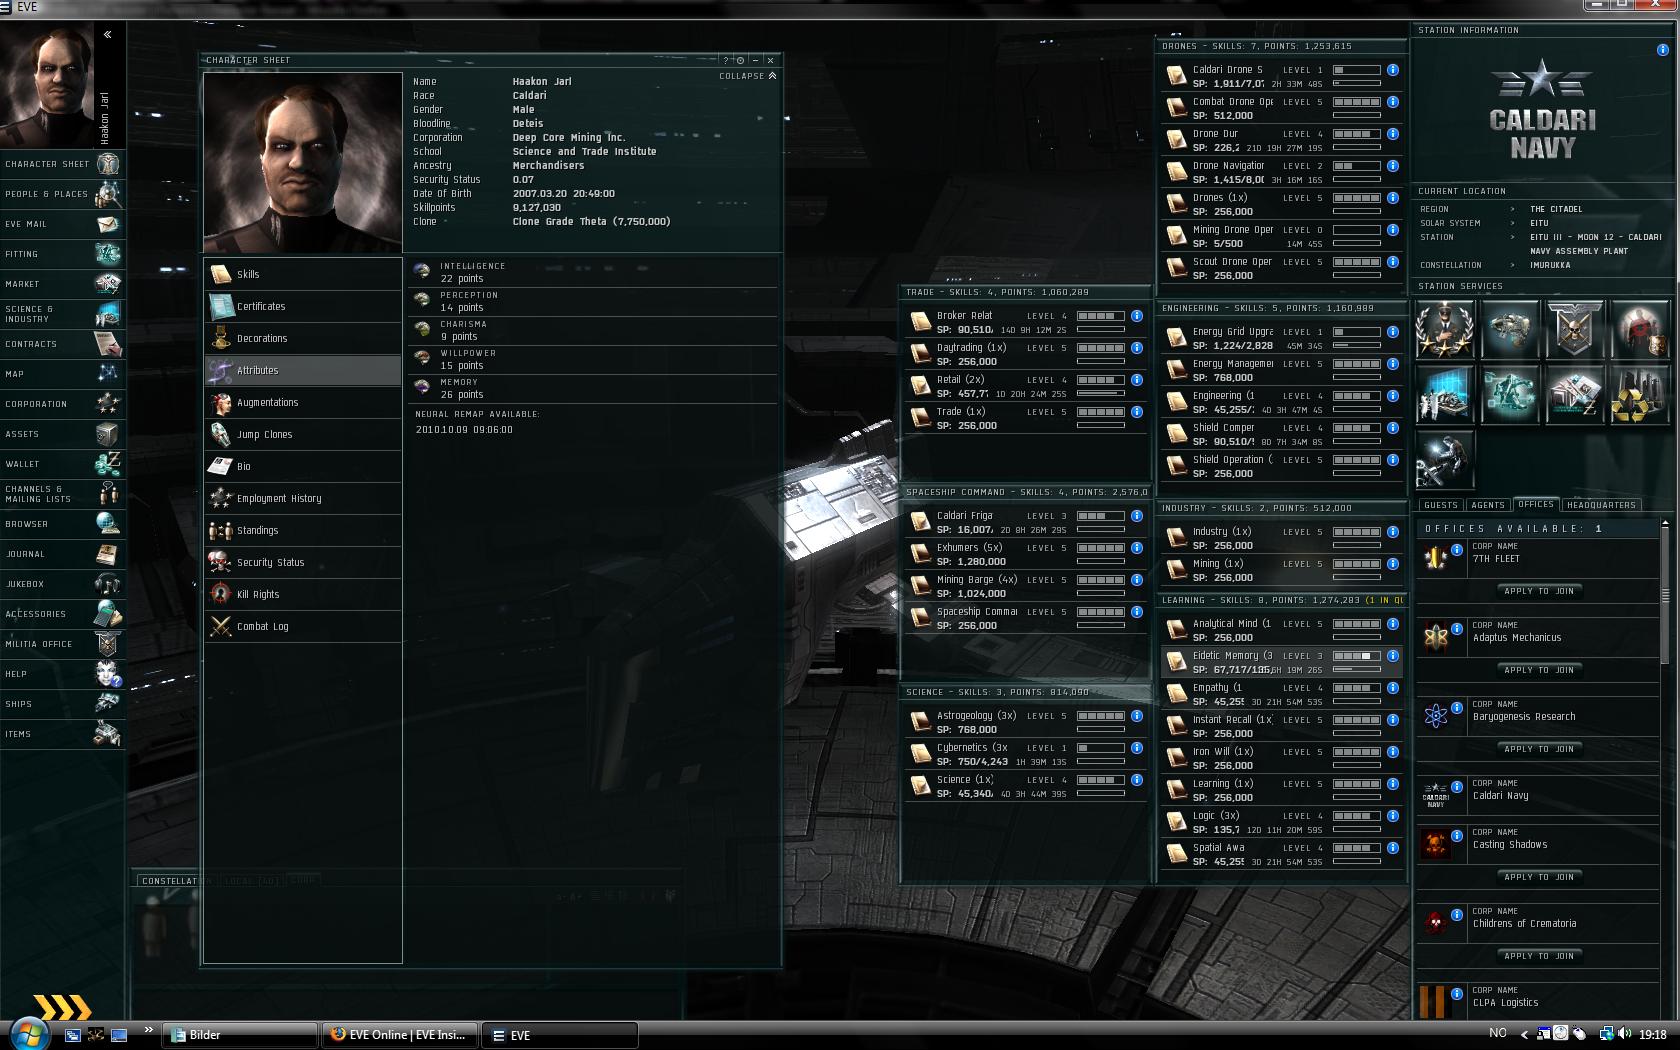Screen dimensions: 1680x1050
Task: Select Augmentations in the Character Sheet menu
Action: click(303, 402)
